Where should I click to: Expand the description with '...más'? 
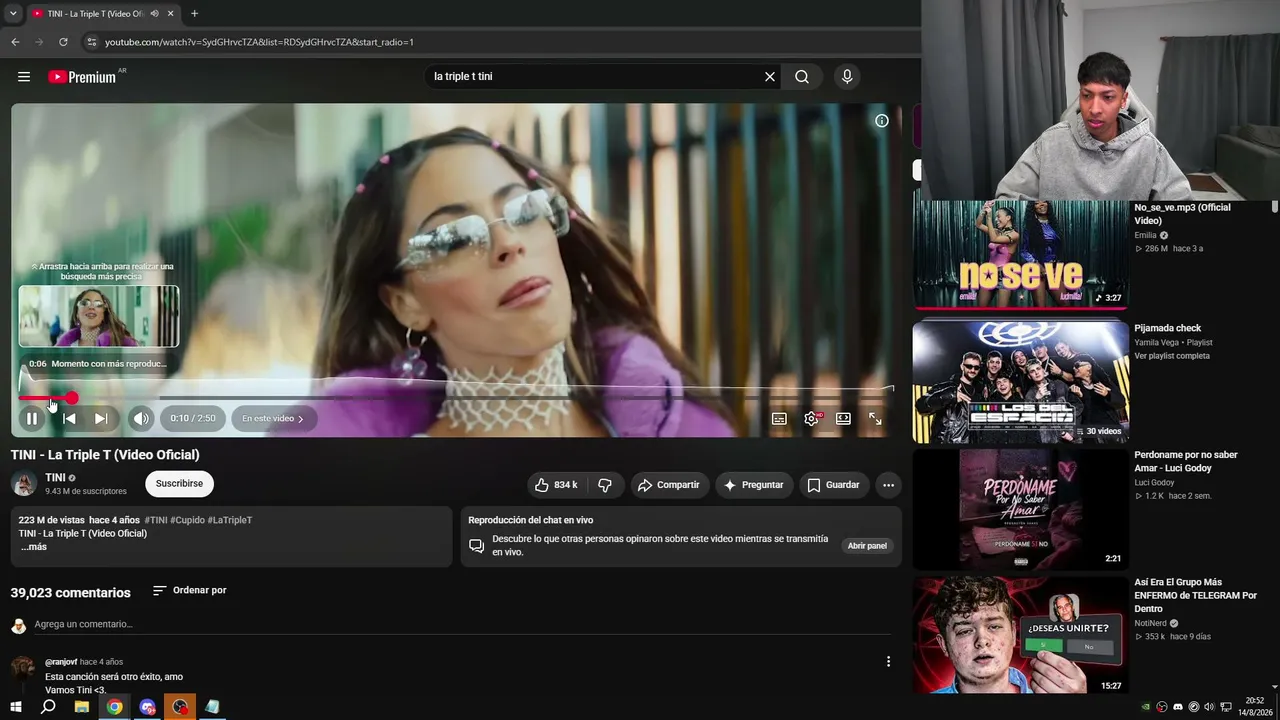click(34, 547)
